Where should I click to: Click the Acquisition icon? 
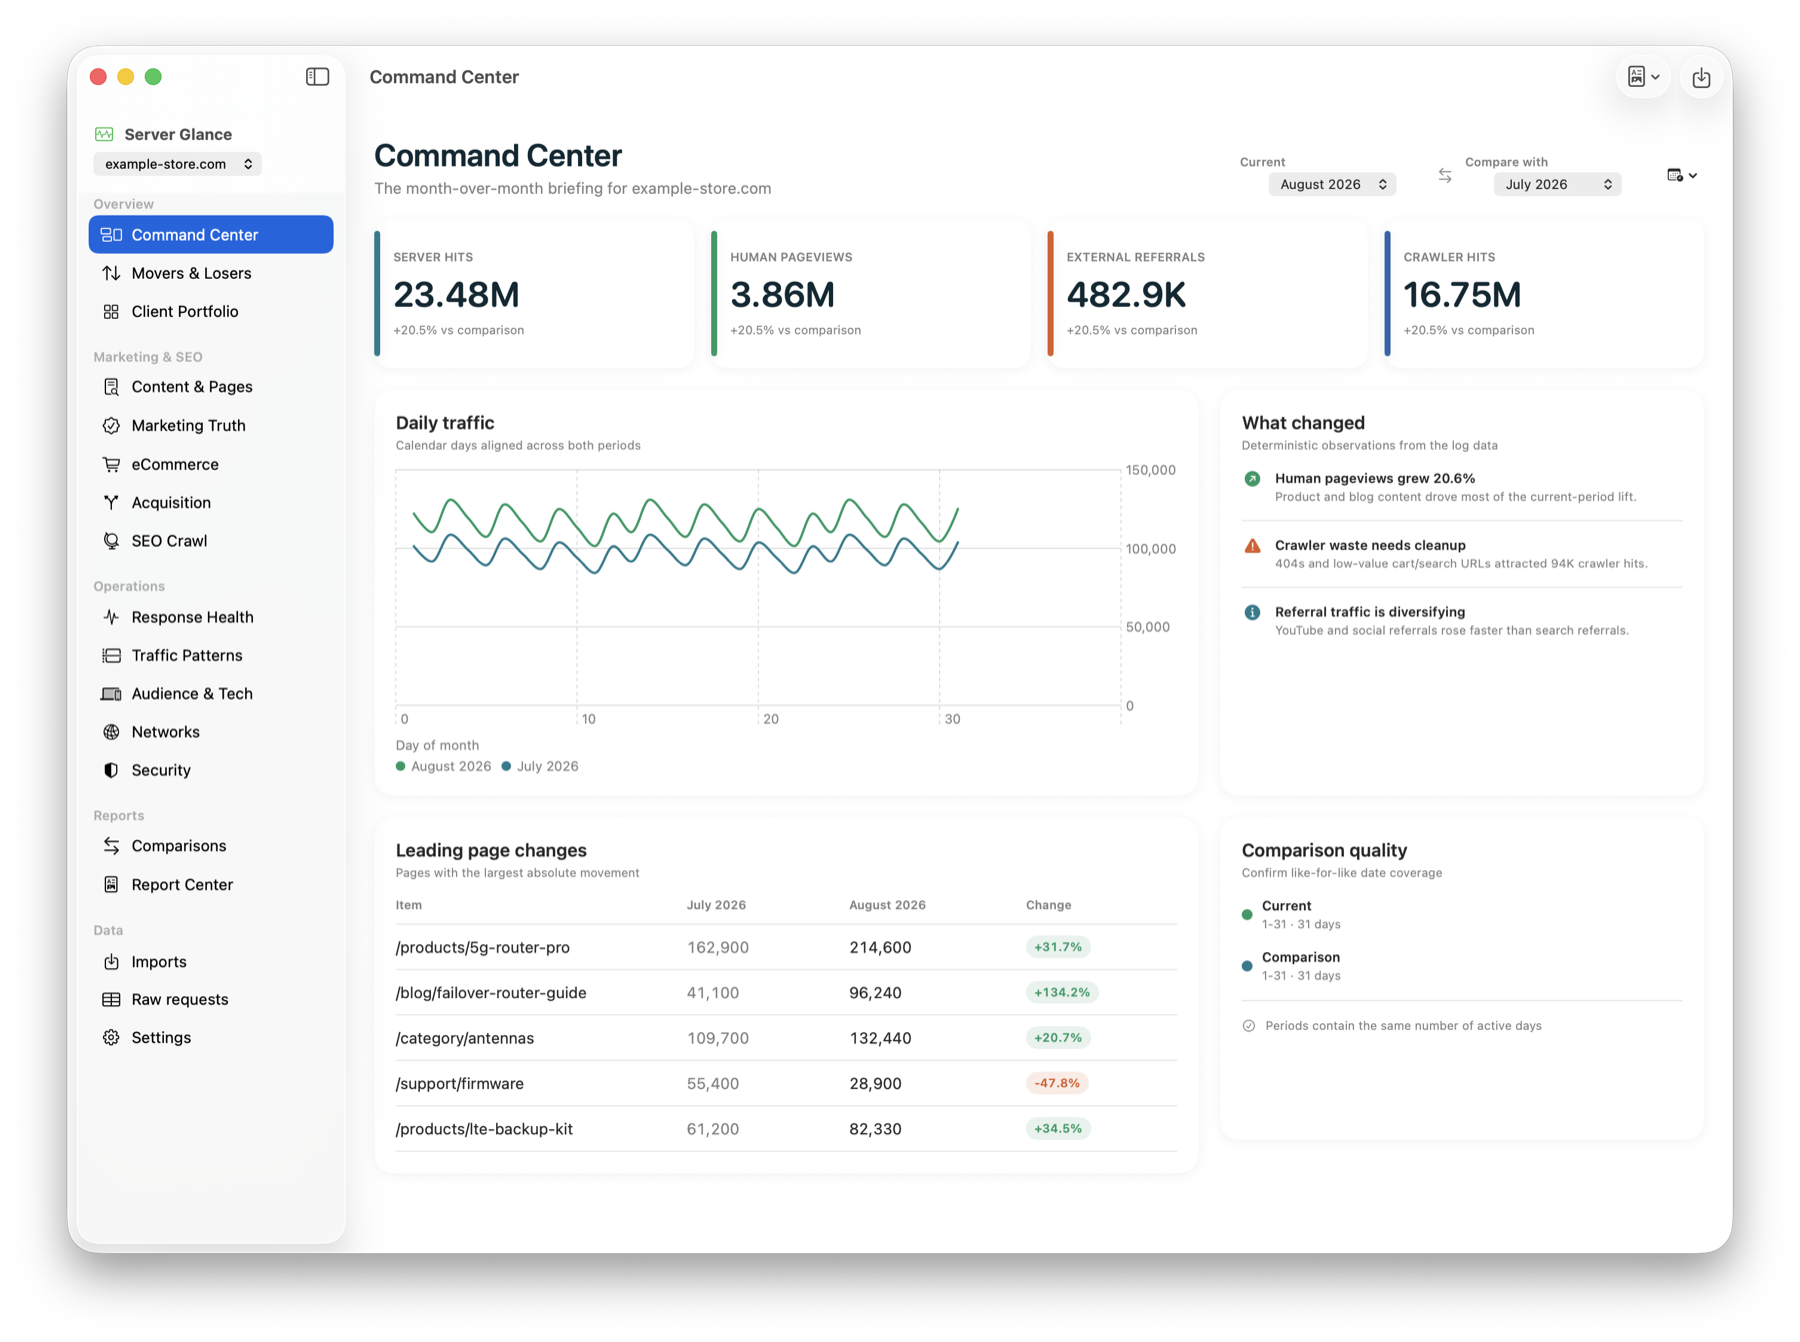pyautogui.click(x=111, y=502)
